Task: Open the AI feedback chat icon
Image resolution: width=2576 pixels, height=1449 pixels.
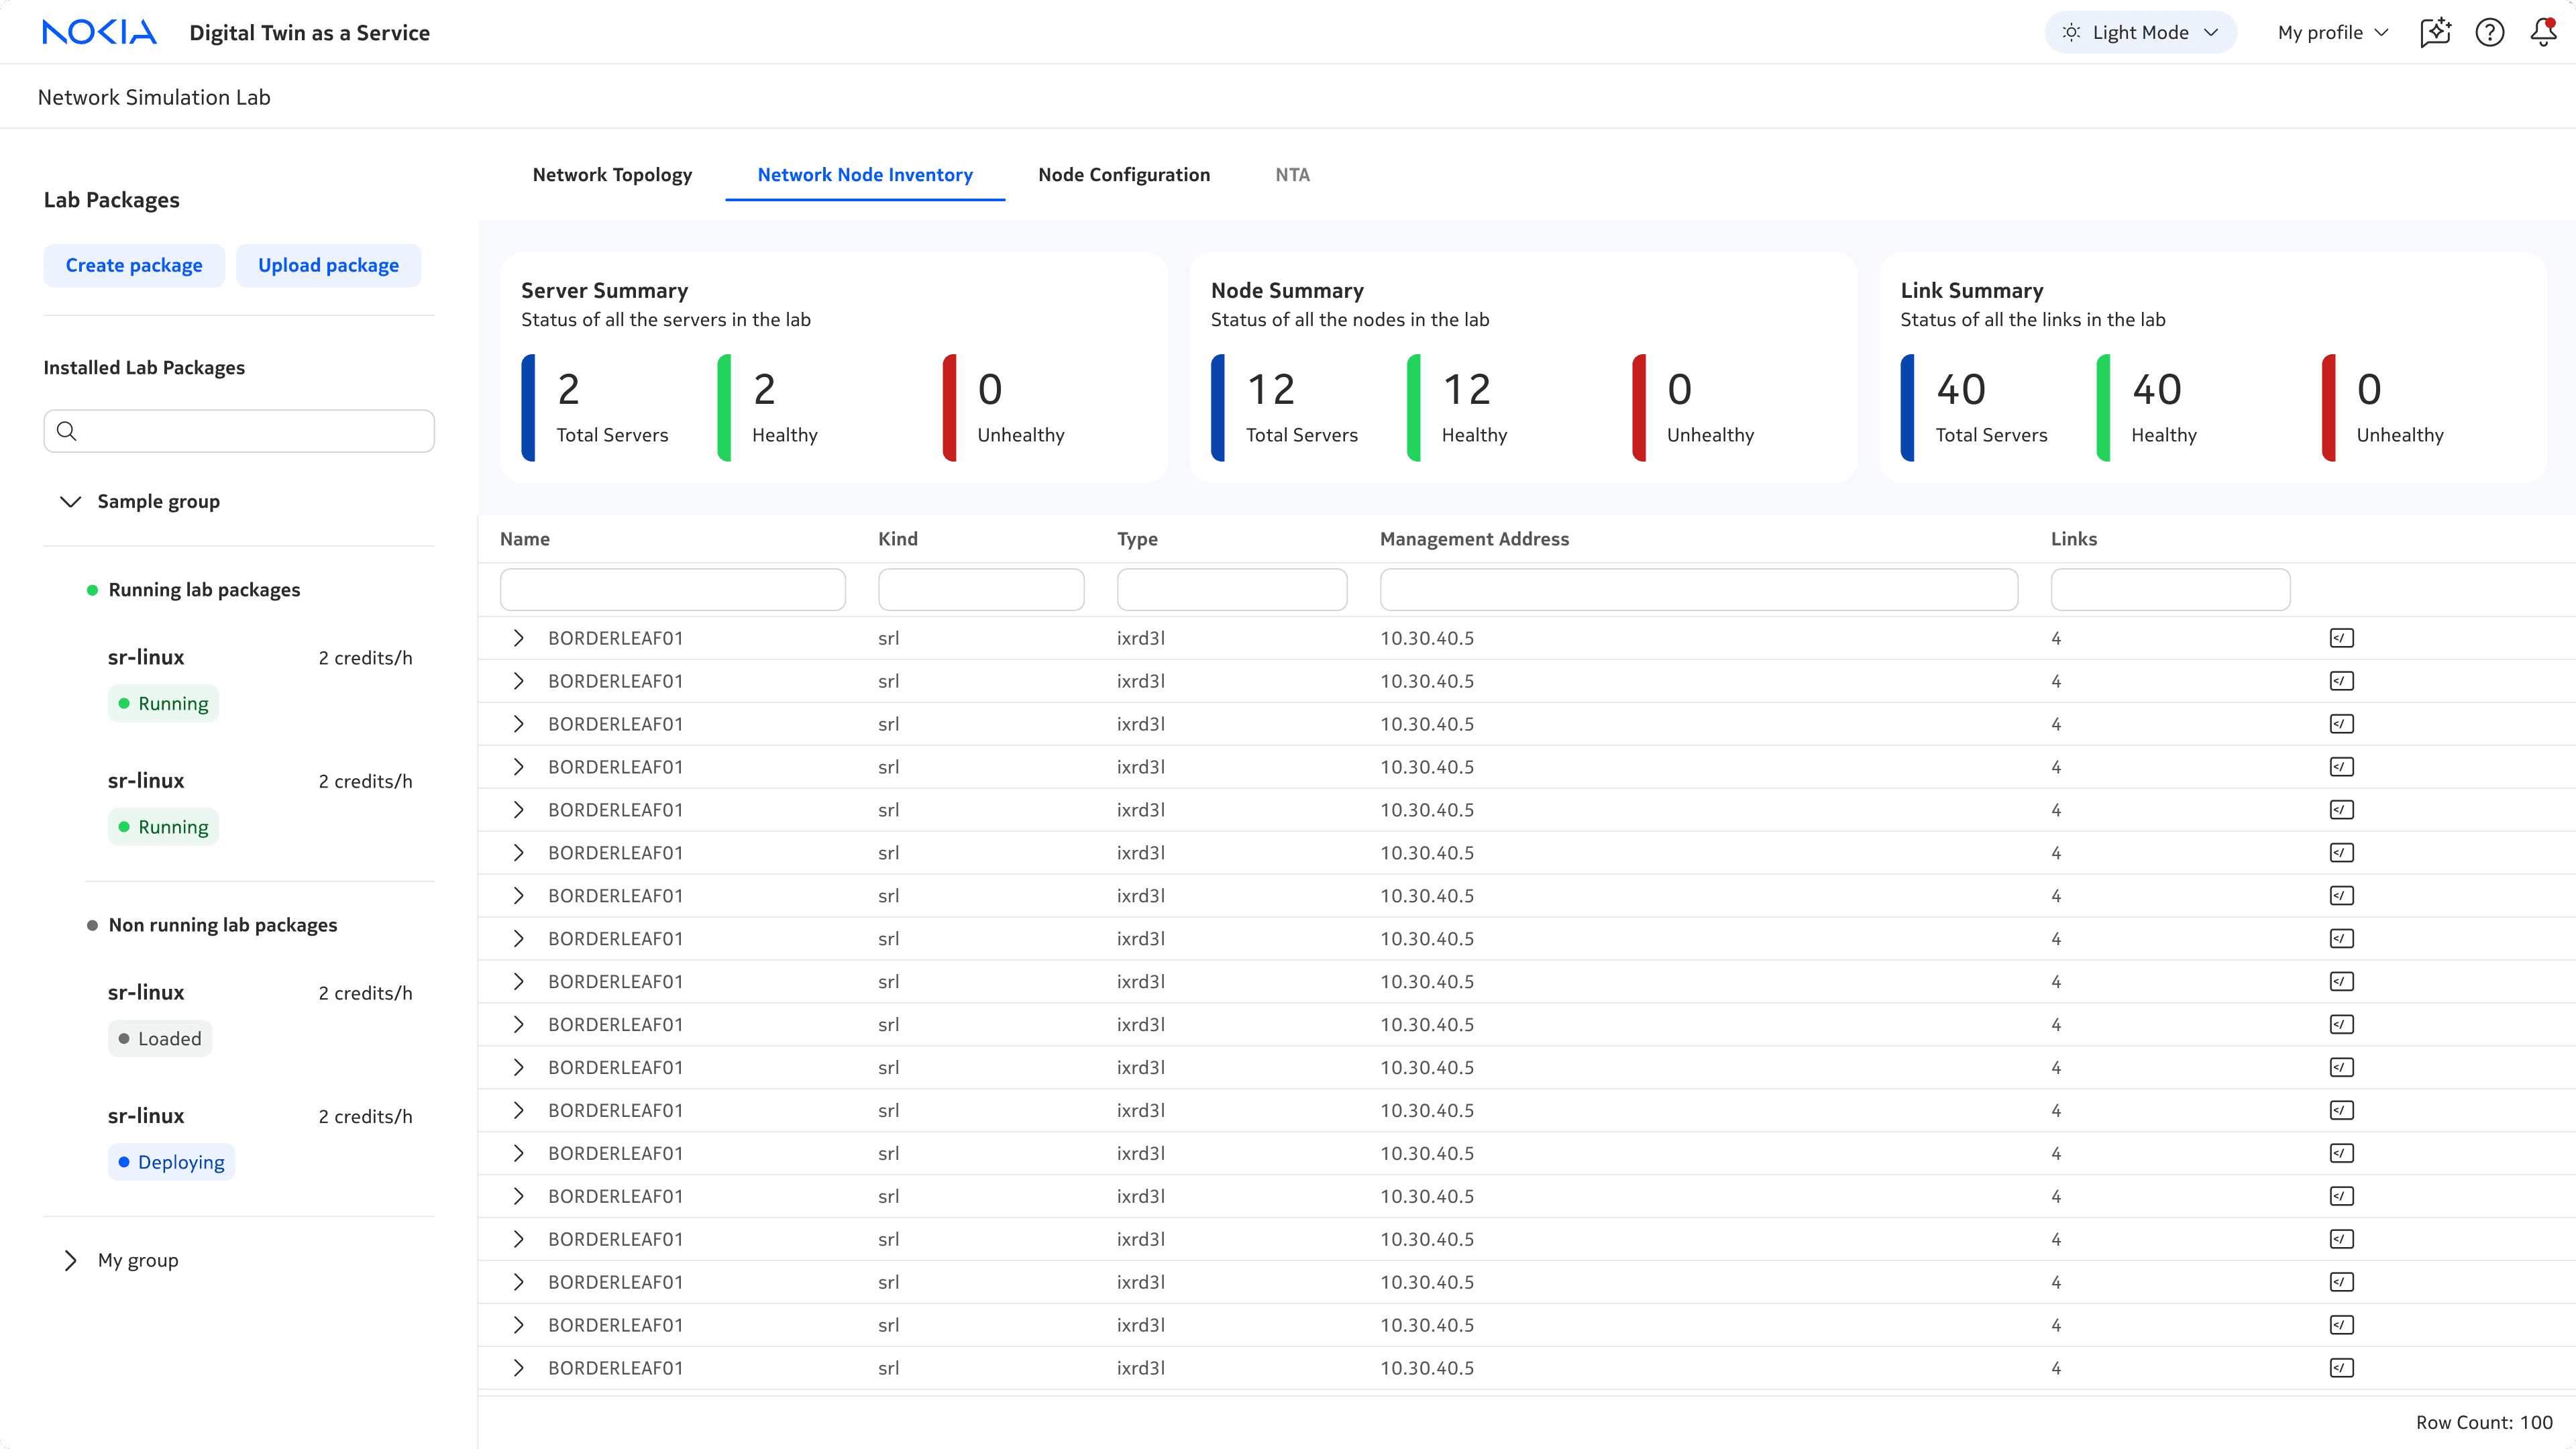Action: pos(2435,32)
